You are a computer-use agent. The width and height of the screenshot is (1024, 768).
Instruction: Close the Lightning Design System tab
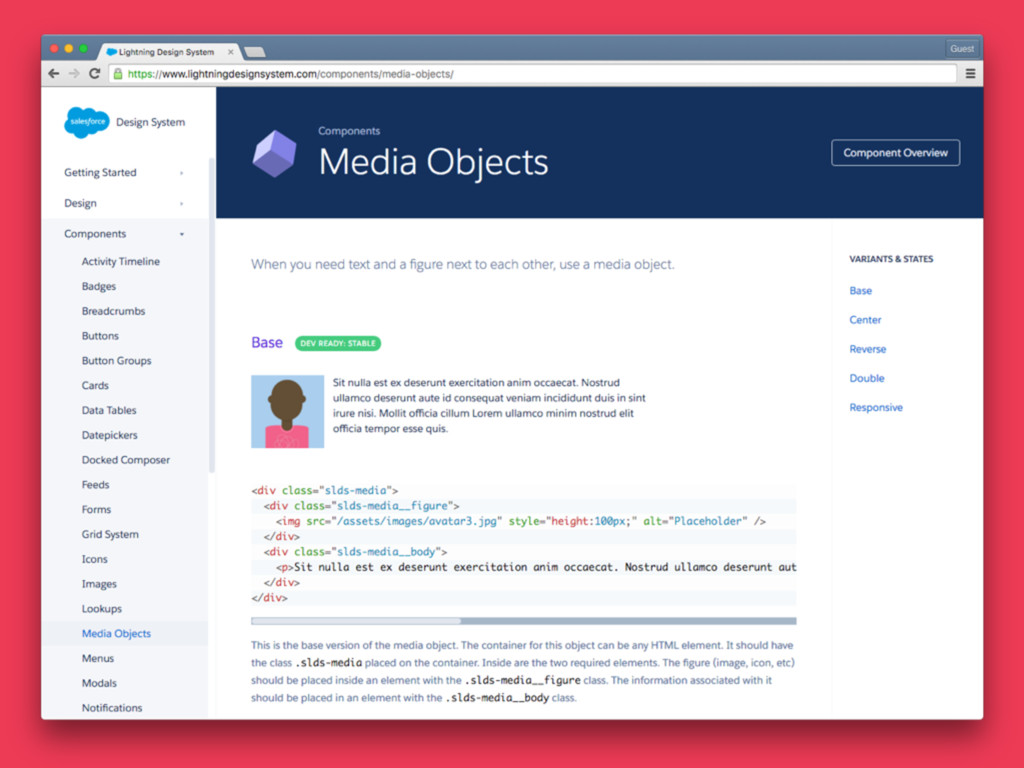pos(231,52)
